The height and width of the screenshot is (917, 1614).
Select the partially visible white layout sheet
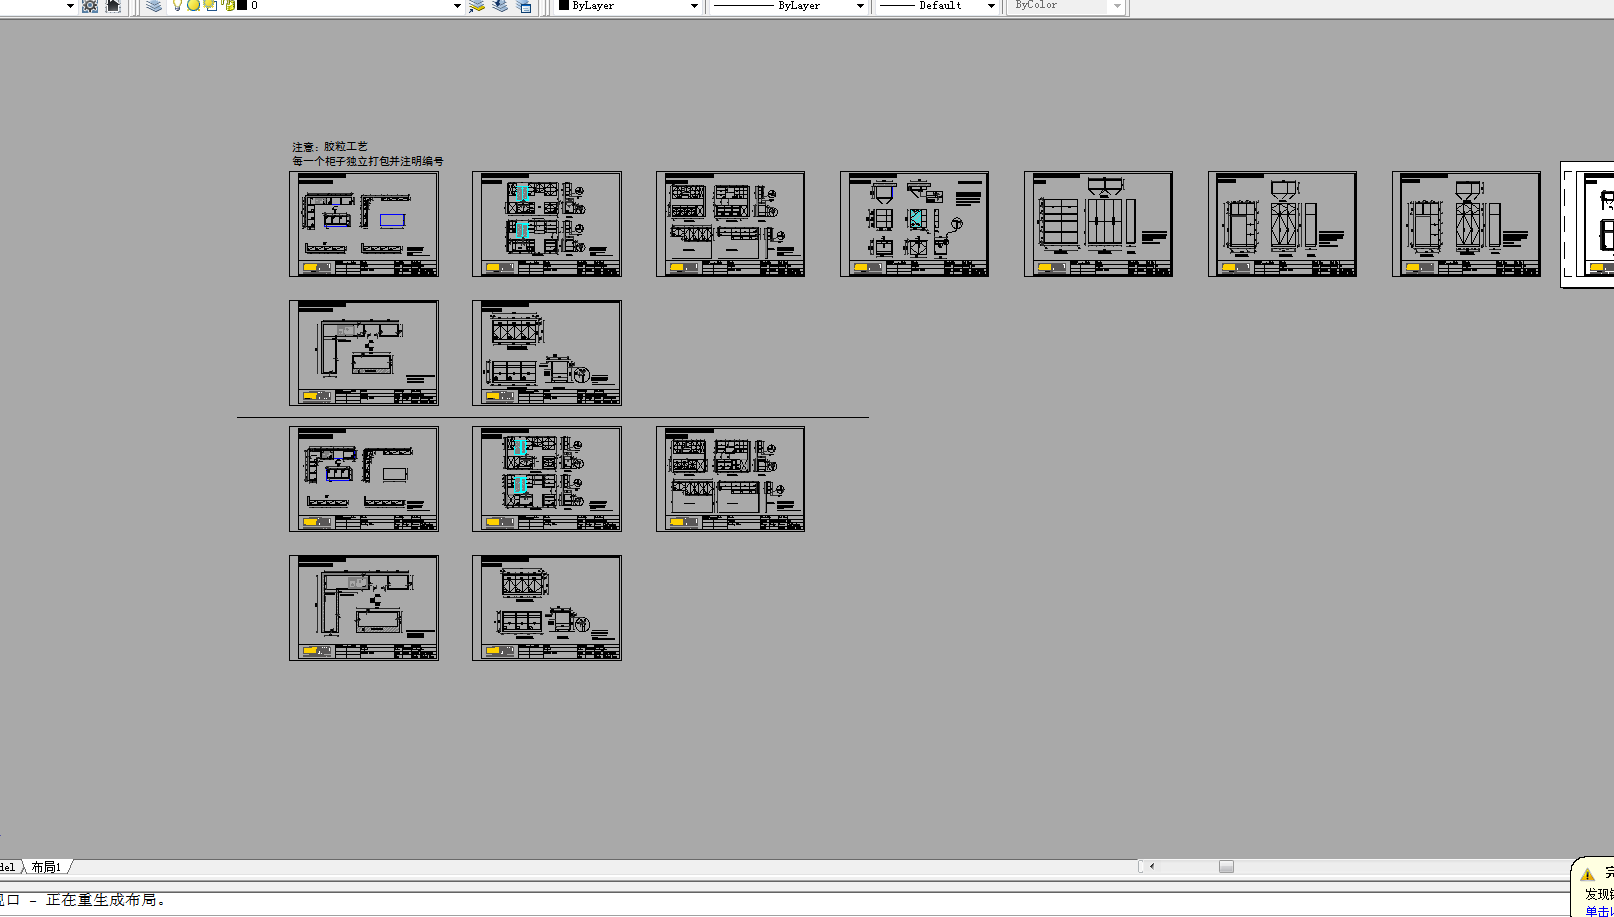tap(1588, 225)
